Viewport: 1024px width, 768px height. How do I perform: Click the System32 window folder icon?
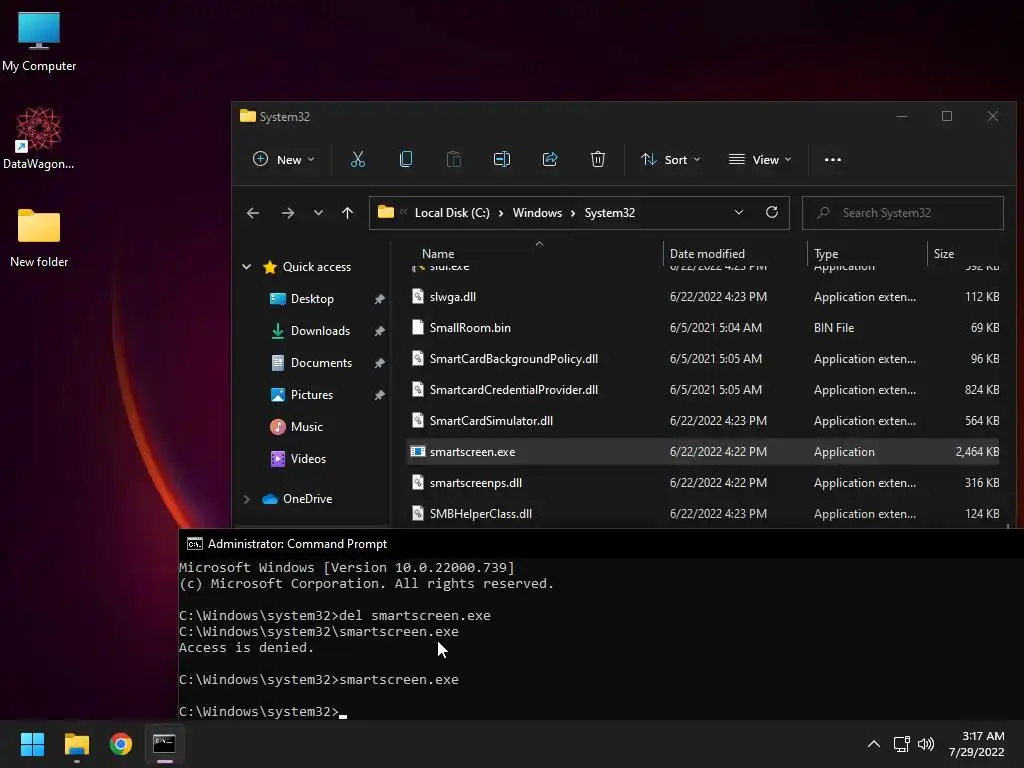[248, 116]
